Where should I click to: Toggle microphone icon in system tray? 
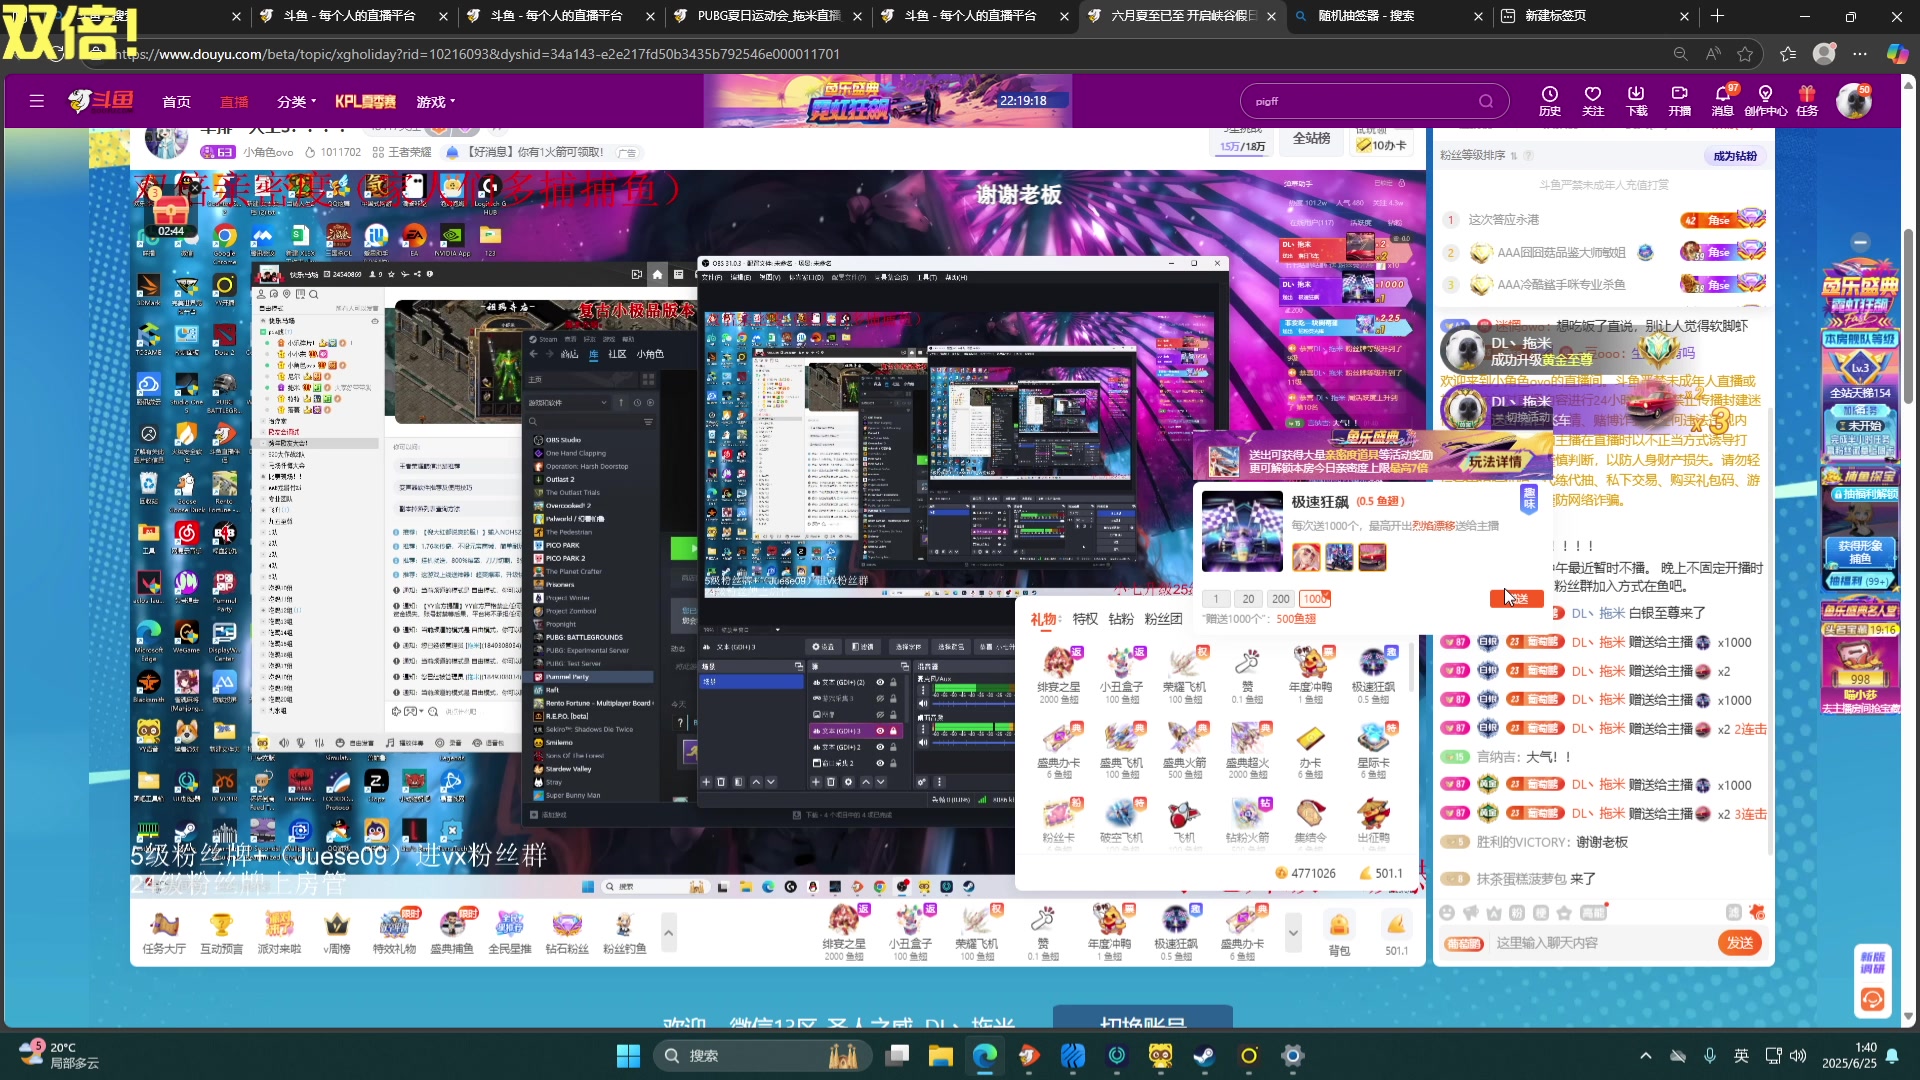1710,1056
